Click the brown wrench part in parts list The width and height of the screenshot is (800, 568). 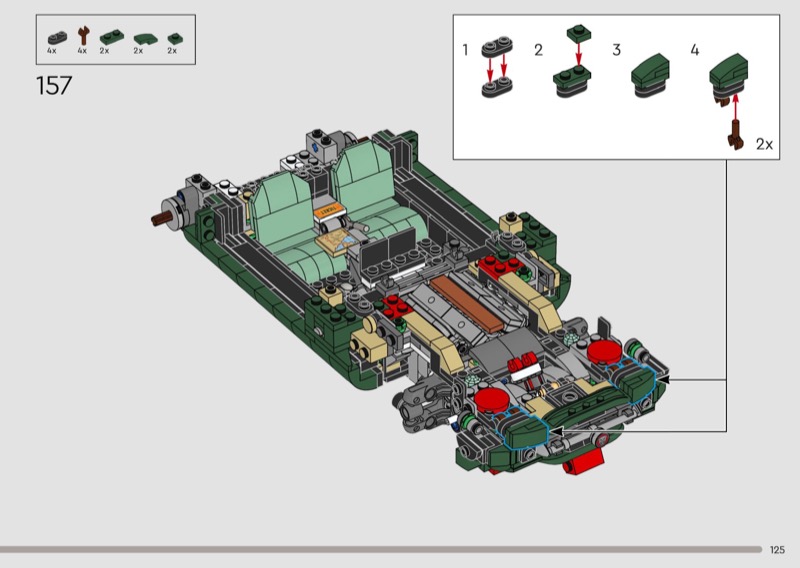tap(83, 36)
